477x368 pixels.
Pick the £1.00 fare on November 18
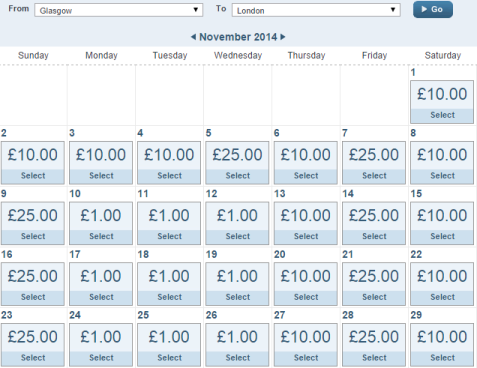click(169, 284)
